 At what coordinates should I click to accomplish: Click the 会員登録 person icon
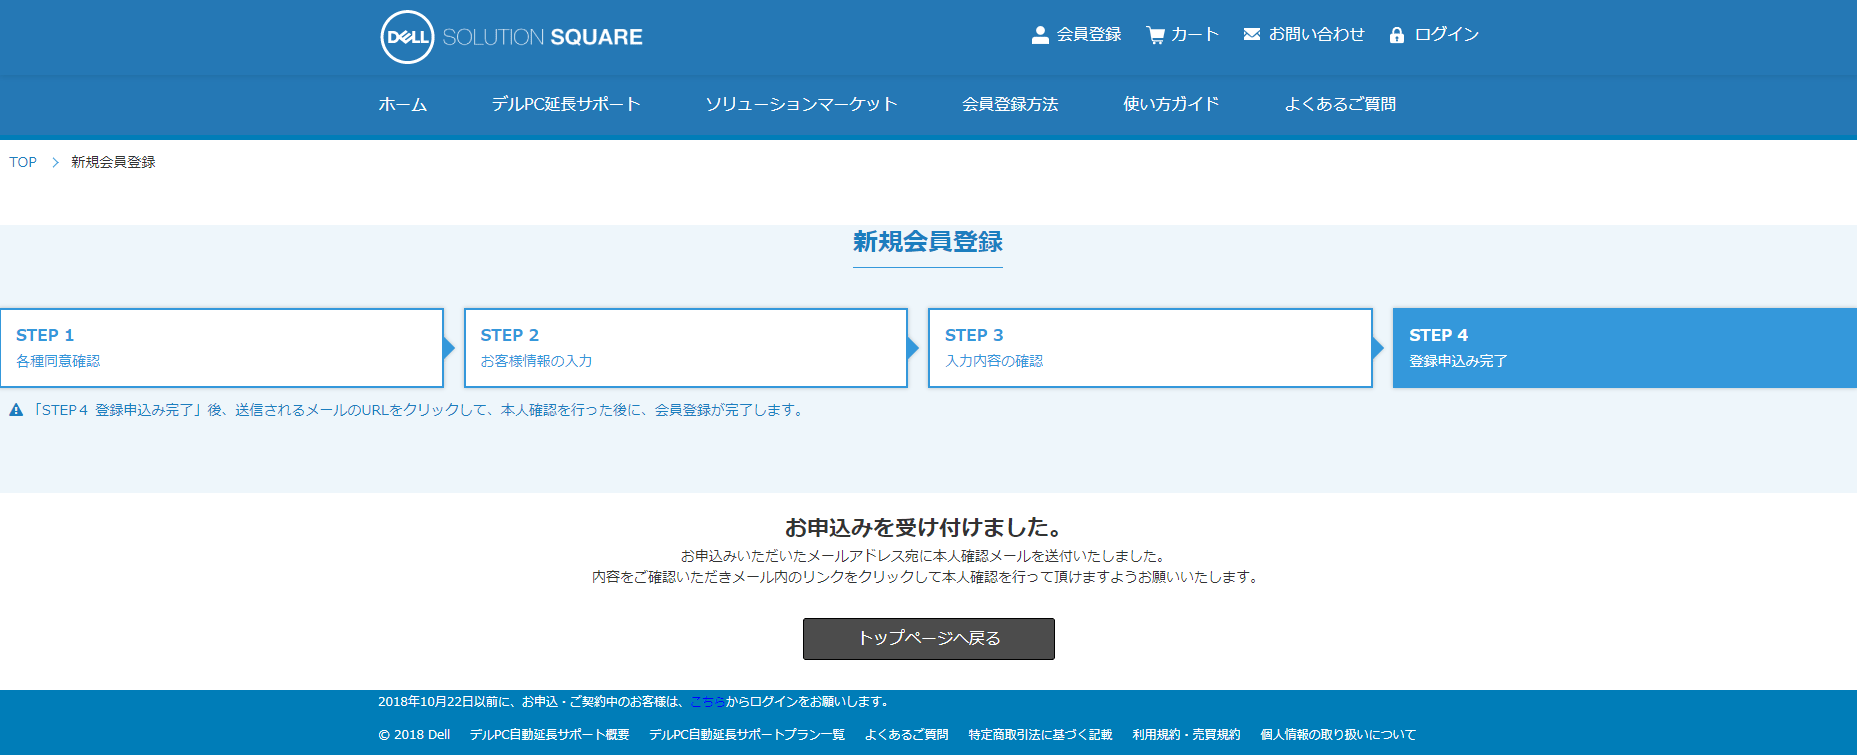coord(1040,35)
